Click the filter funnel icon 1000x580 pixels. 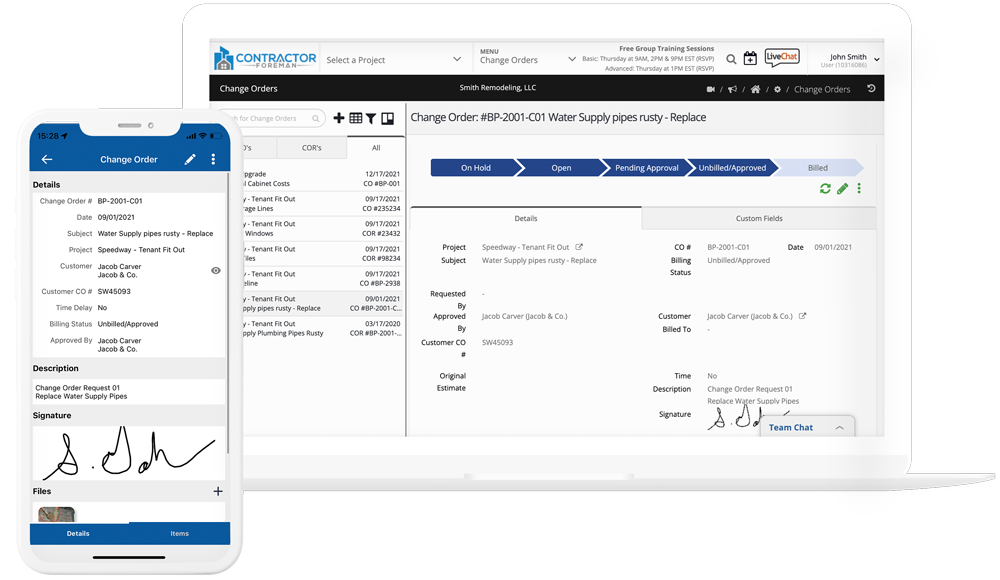371,118
